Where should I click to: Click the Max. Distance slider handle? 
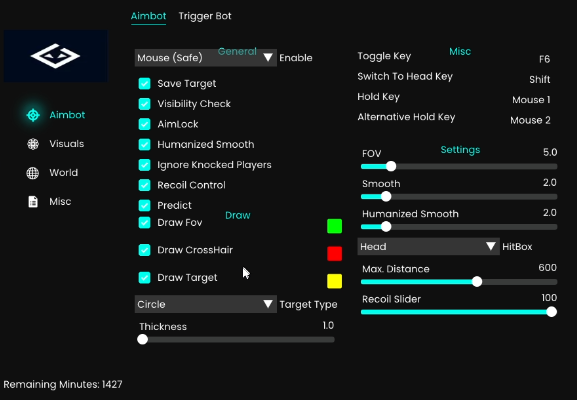pos(477,282)
